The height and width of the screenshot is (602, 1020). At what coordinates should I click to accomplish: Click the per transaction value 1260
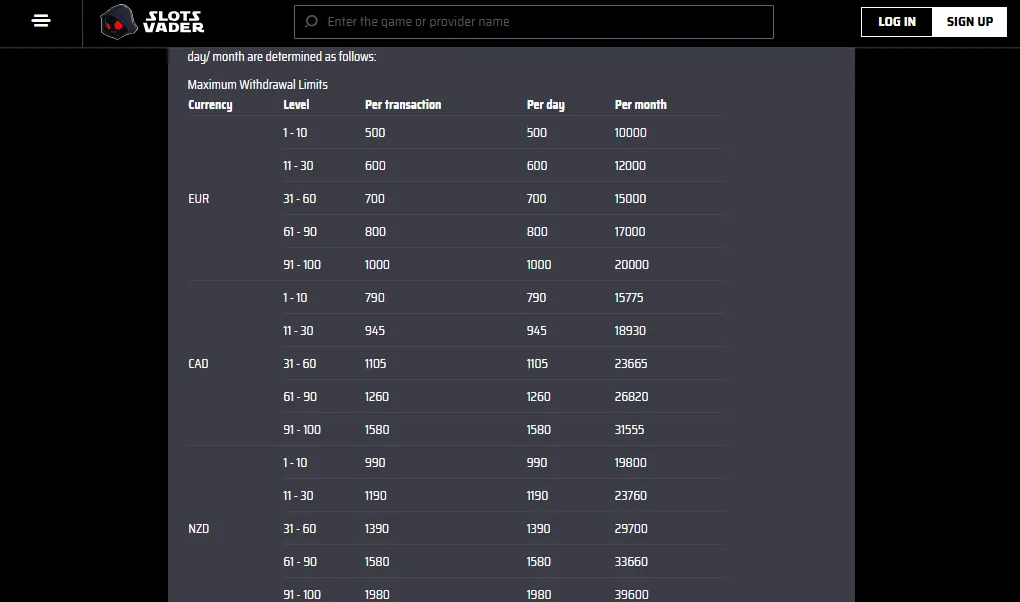point(377,397)
